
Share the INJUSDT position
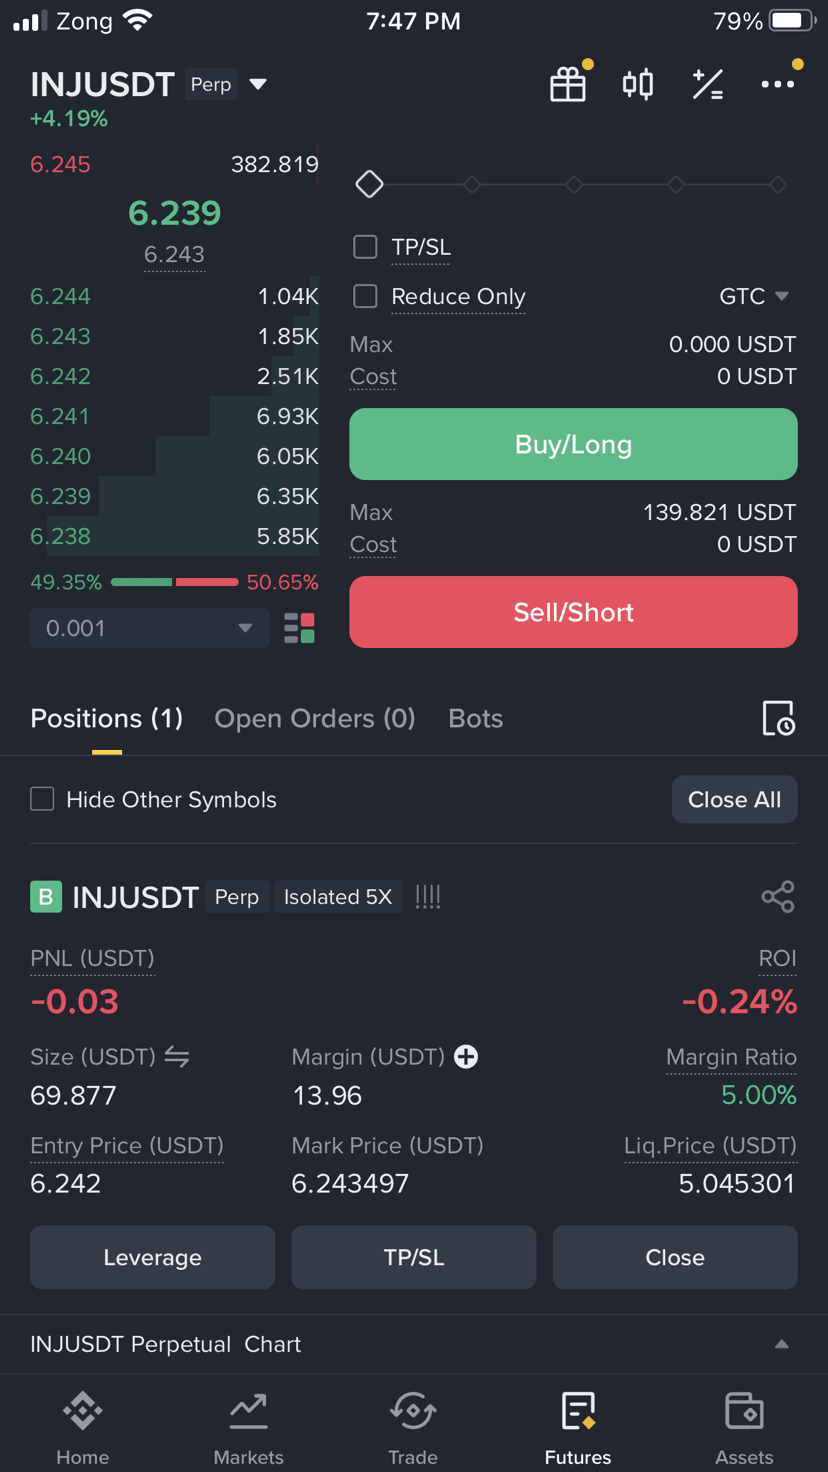pyautogui.click(x=778, y=897)
